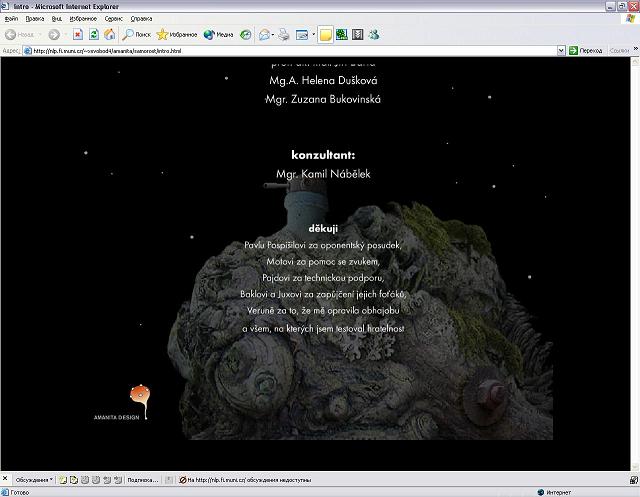
Task: Open the Edit button dropdown arrow
Action: click(x=313, y=35)
